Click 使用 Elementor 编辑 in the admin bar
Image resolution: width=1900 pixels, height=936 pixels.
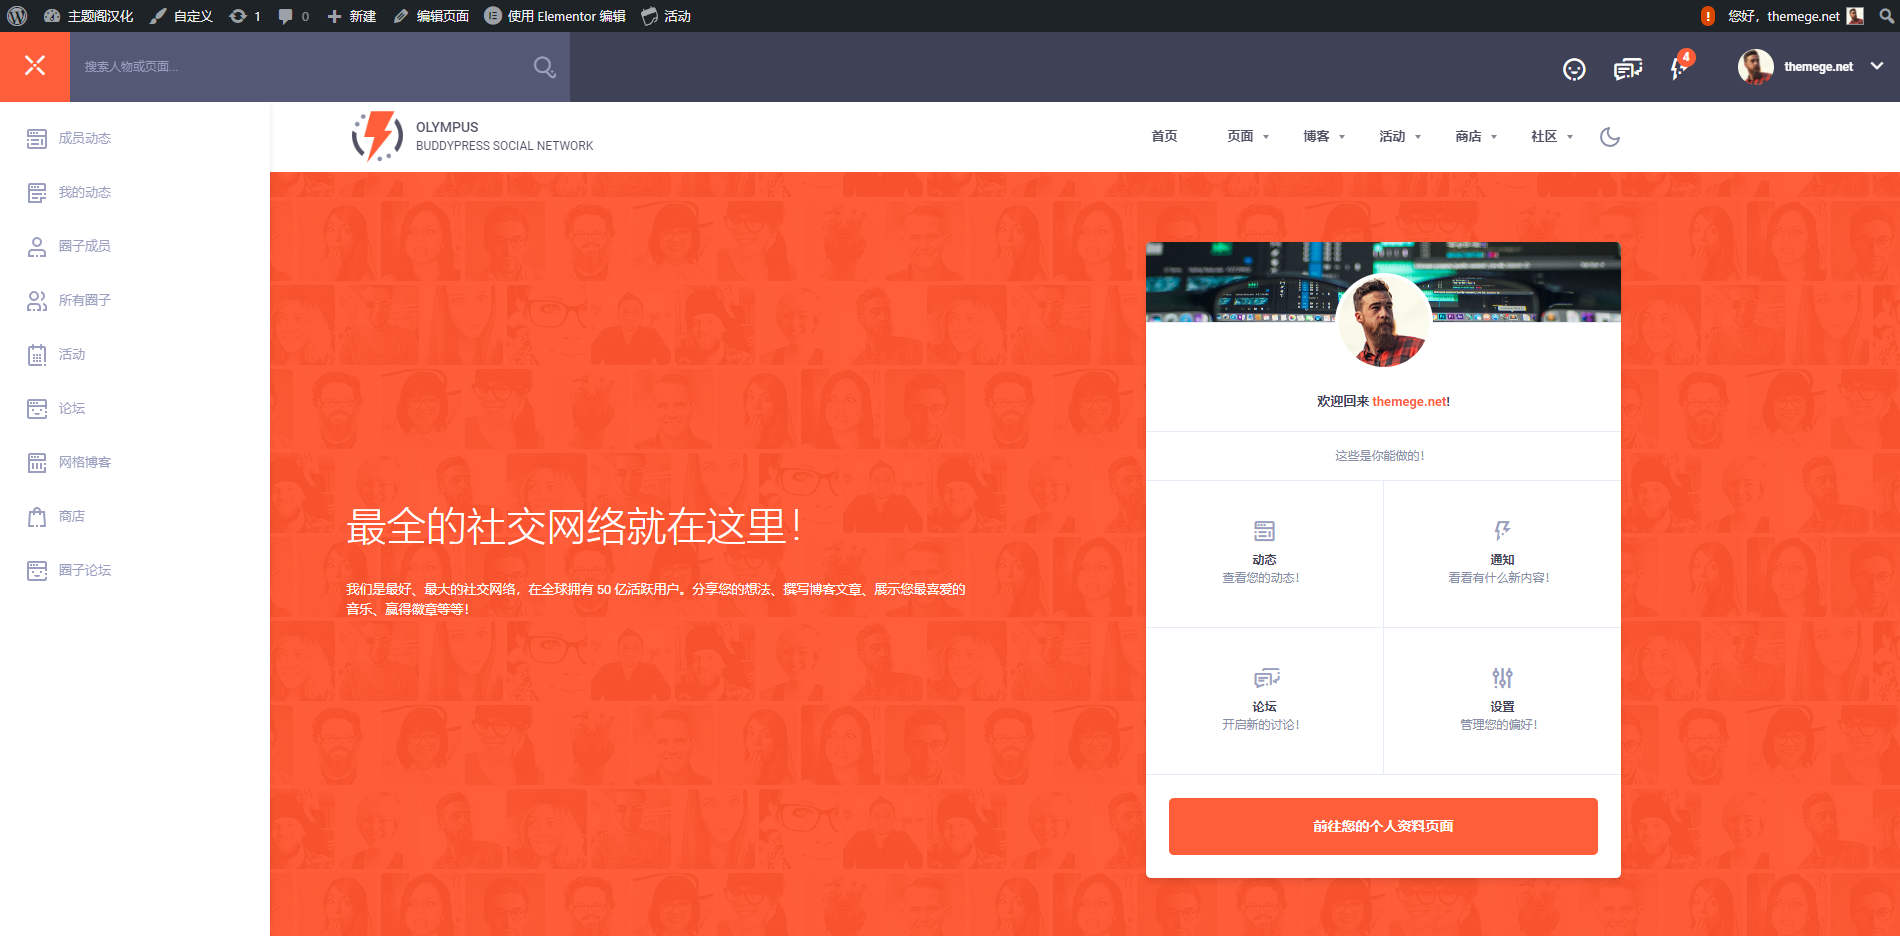click(x=555, y=16)
